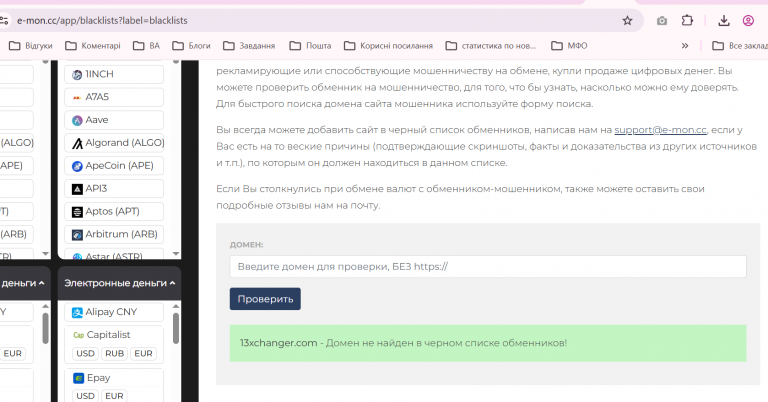Choose EUR under Capitalist
768x402 pixels.
[x=144, y=354]
